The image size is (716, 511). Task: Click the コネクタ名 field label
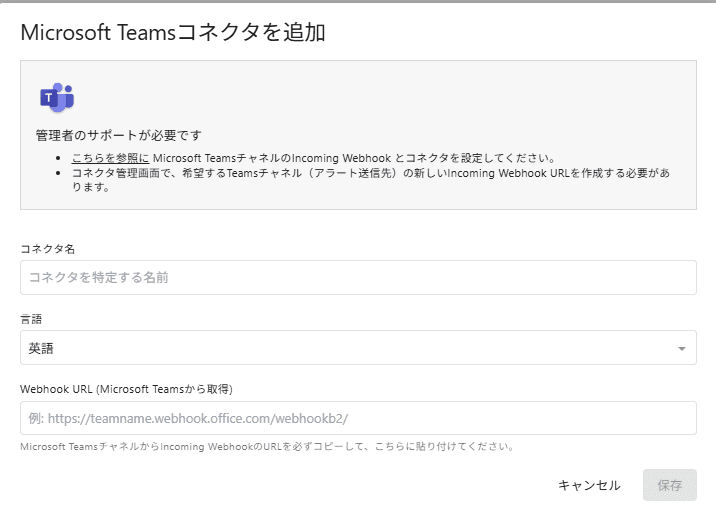click(48, 247)
